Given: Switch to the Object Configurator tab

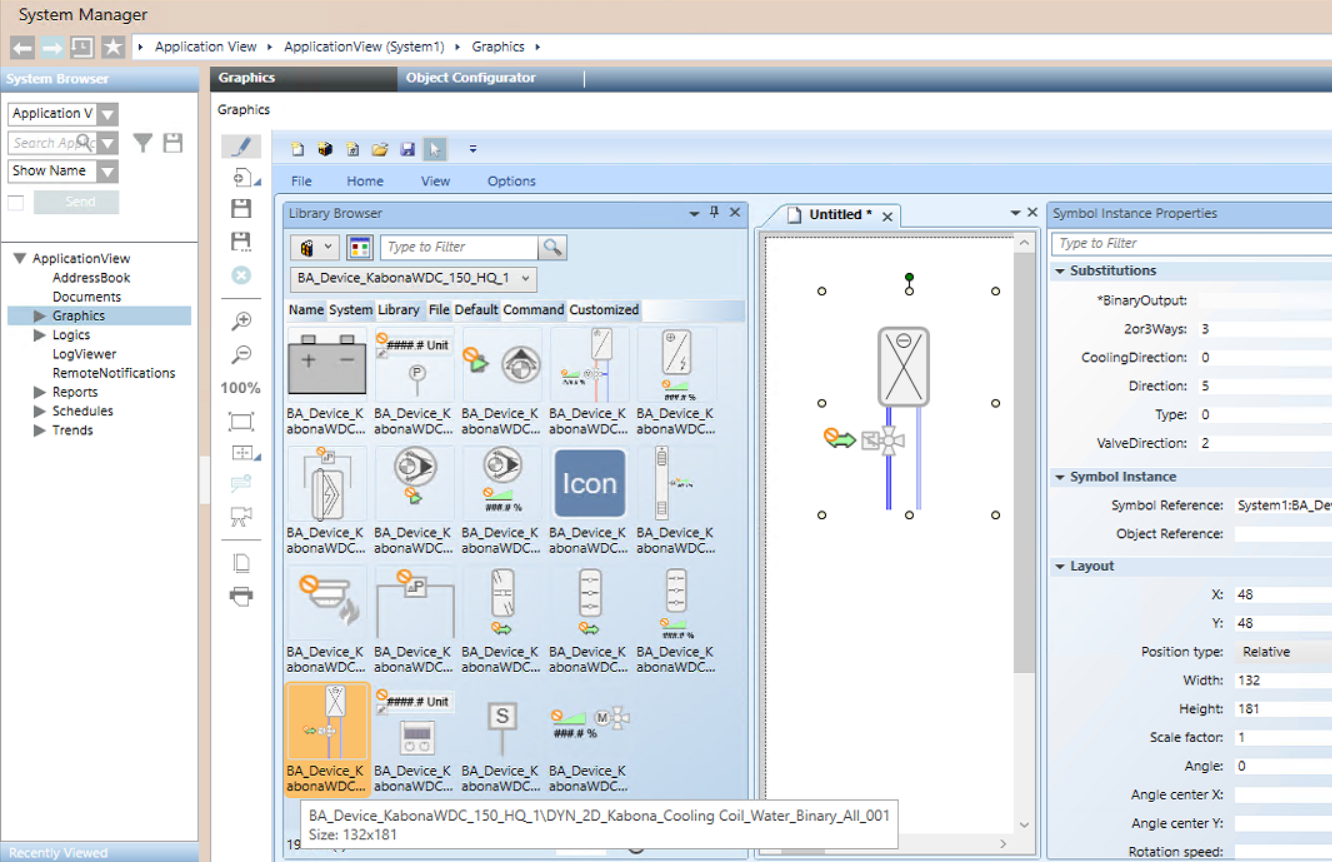Looking at the screenshot, I should tap(470, 78).
